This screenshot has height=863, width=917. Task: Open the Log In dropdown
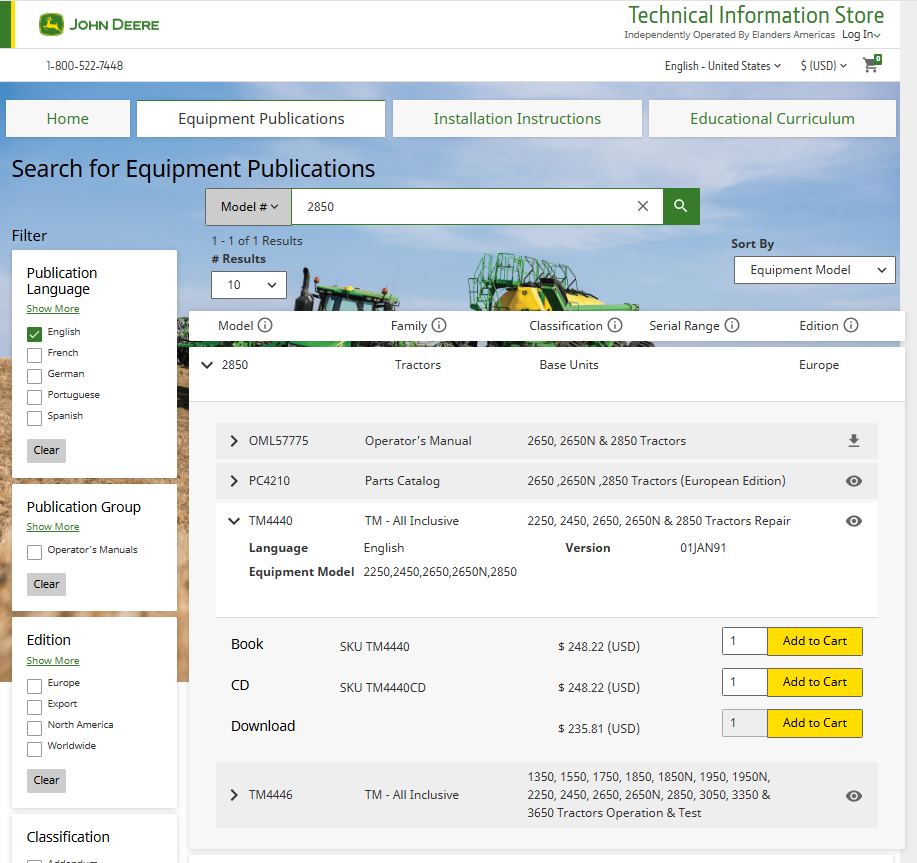tap(861, 34)
